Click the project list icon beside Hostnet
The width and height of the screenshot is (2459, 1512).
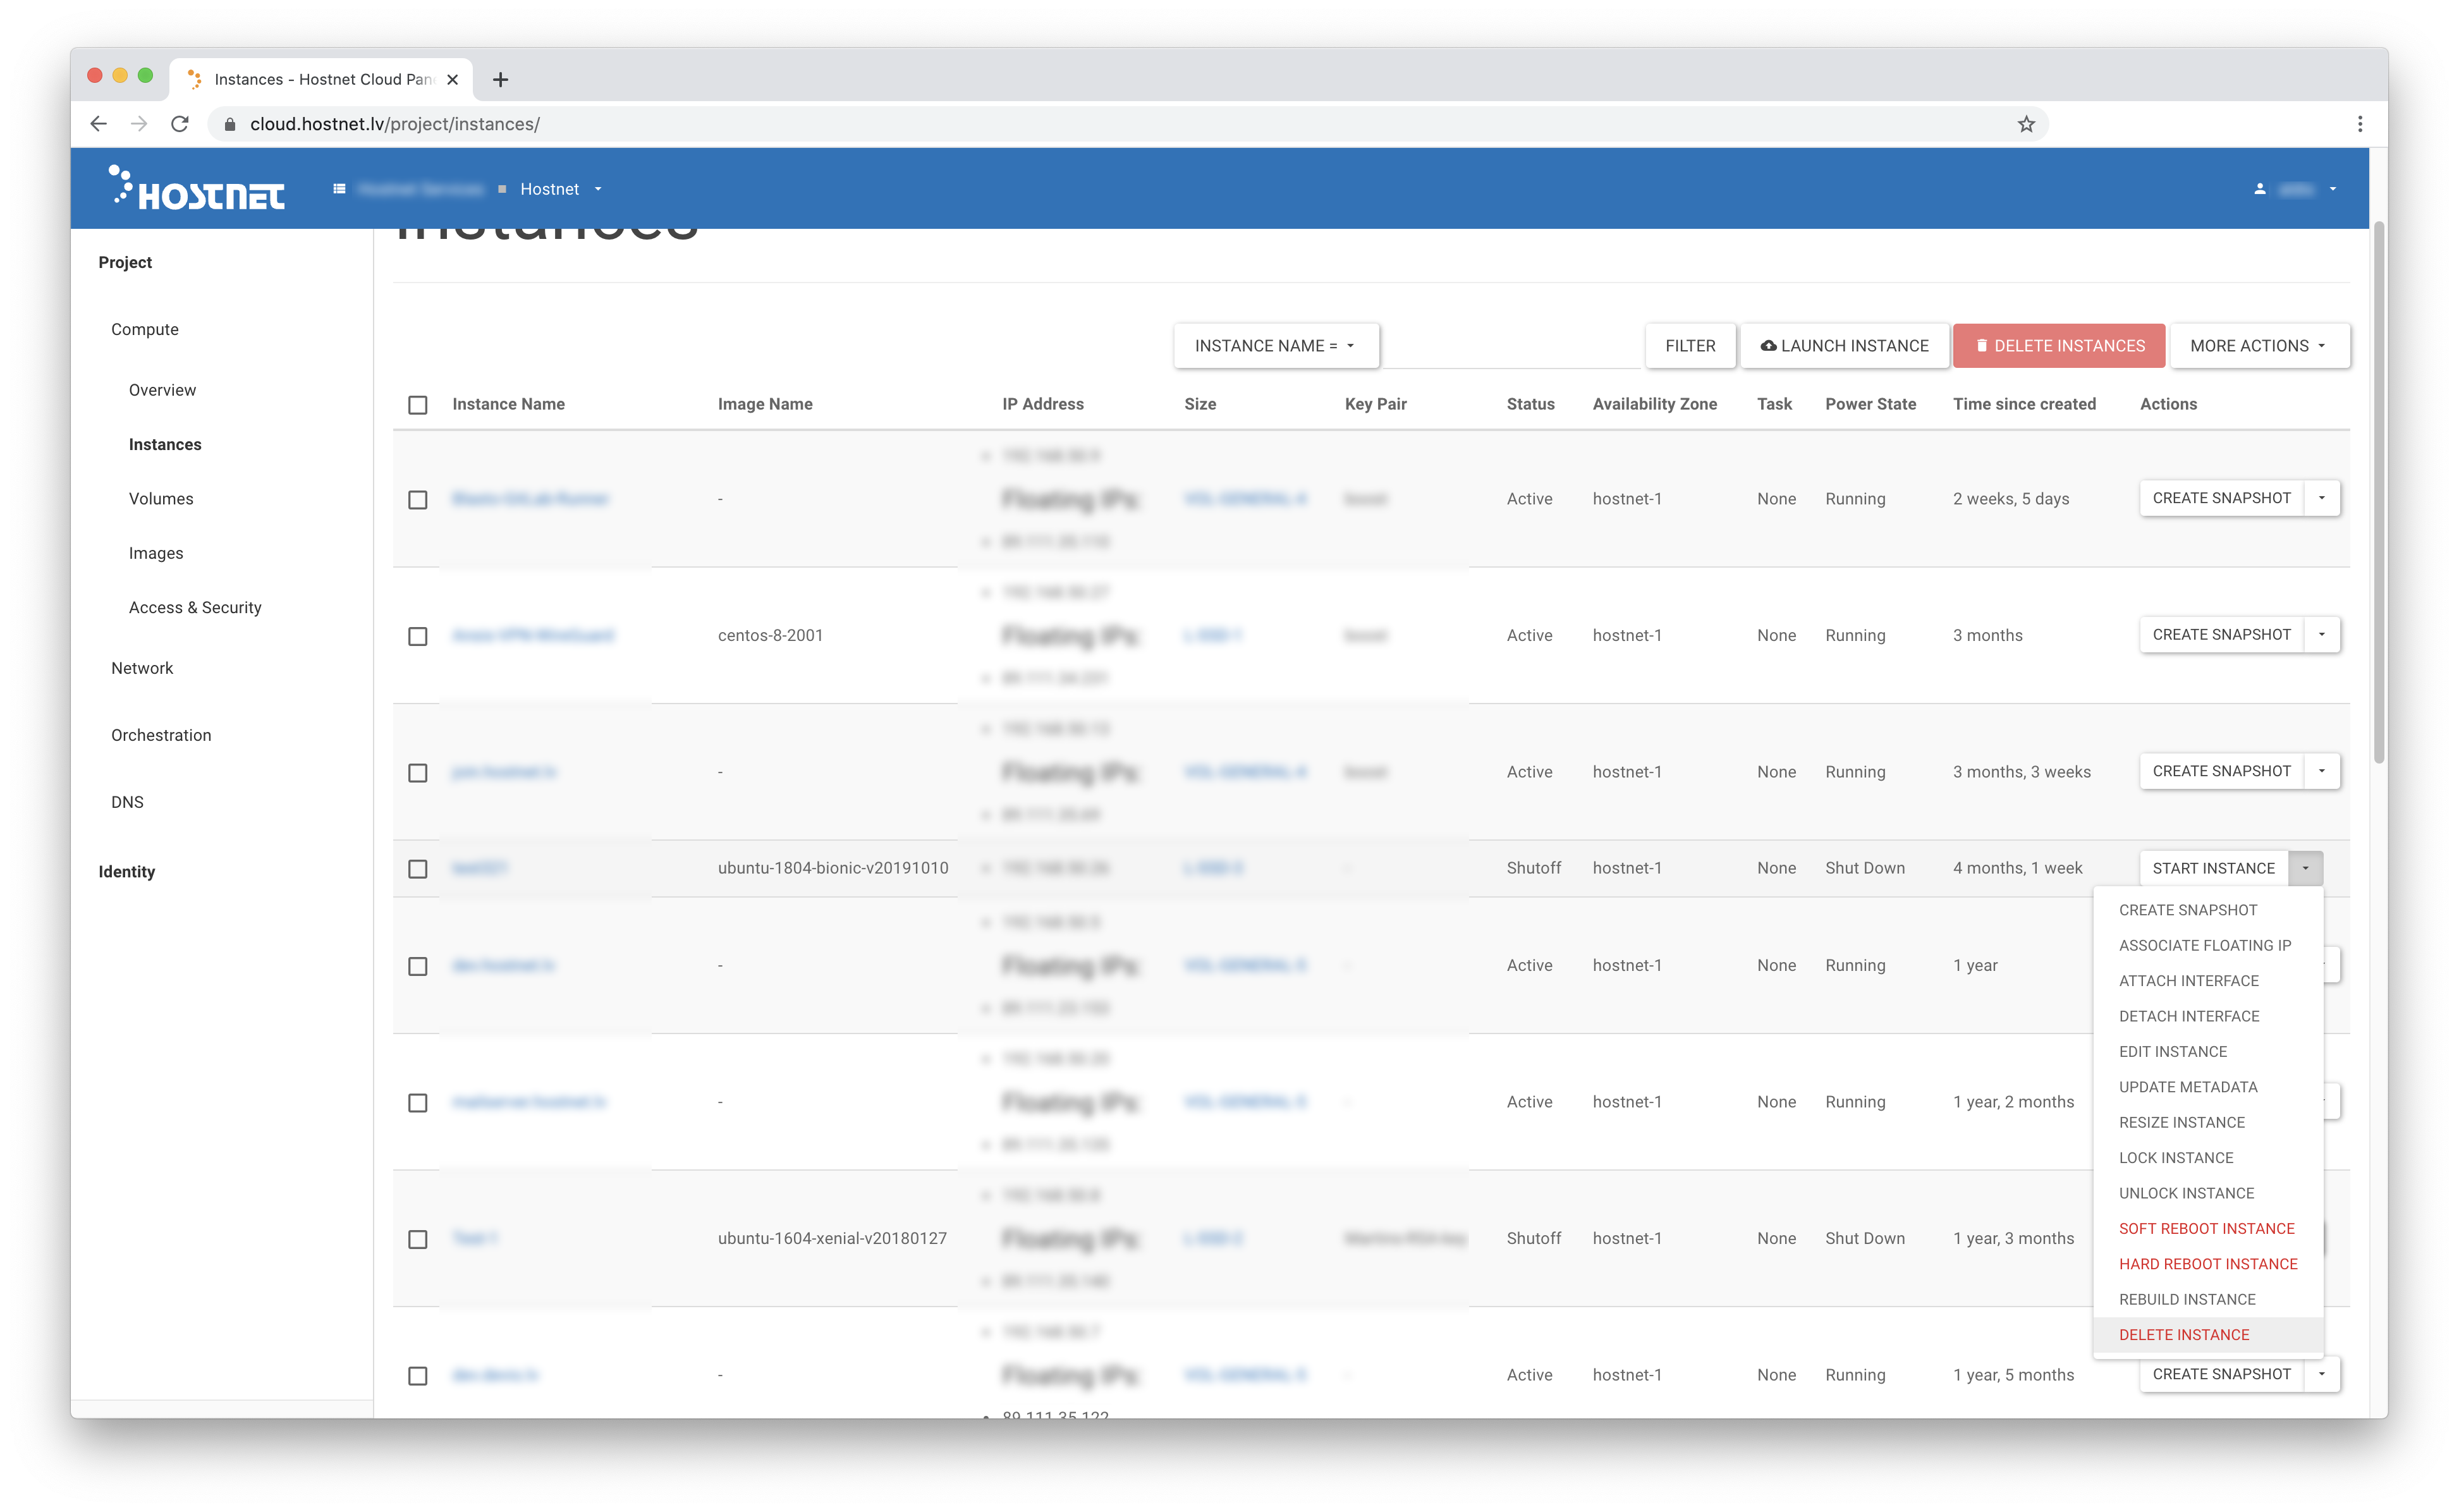(x=339, y=189)
